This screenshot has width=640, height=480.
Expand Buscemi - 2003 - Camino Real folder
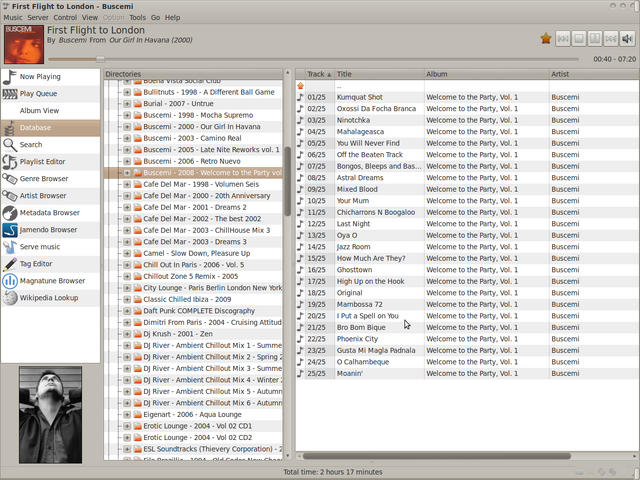point(127,138)
